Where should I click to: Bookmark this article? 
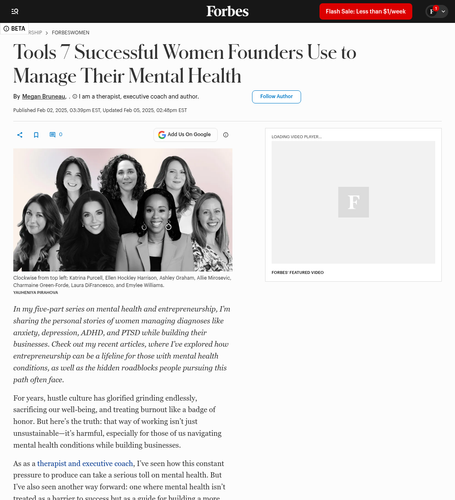[36, 135]
